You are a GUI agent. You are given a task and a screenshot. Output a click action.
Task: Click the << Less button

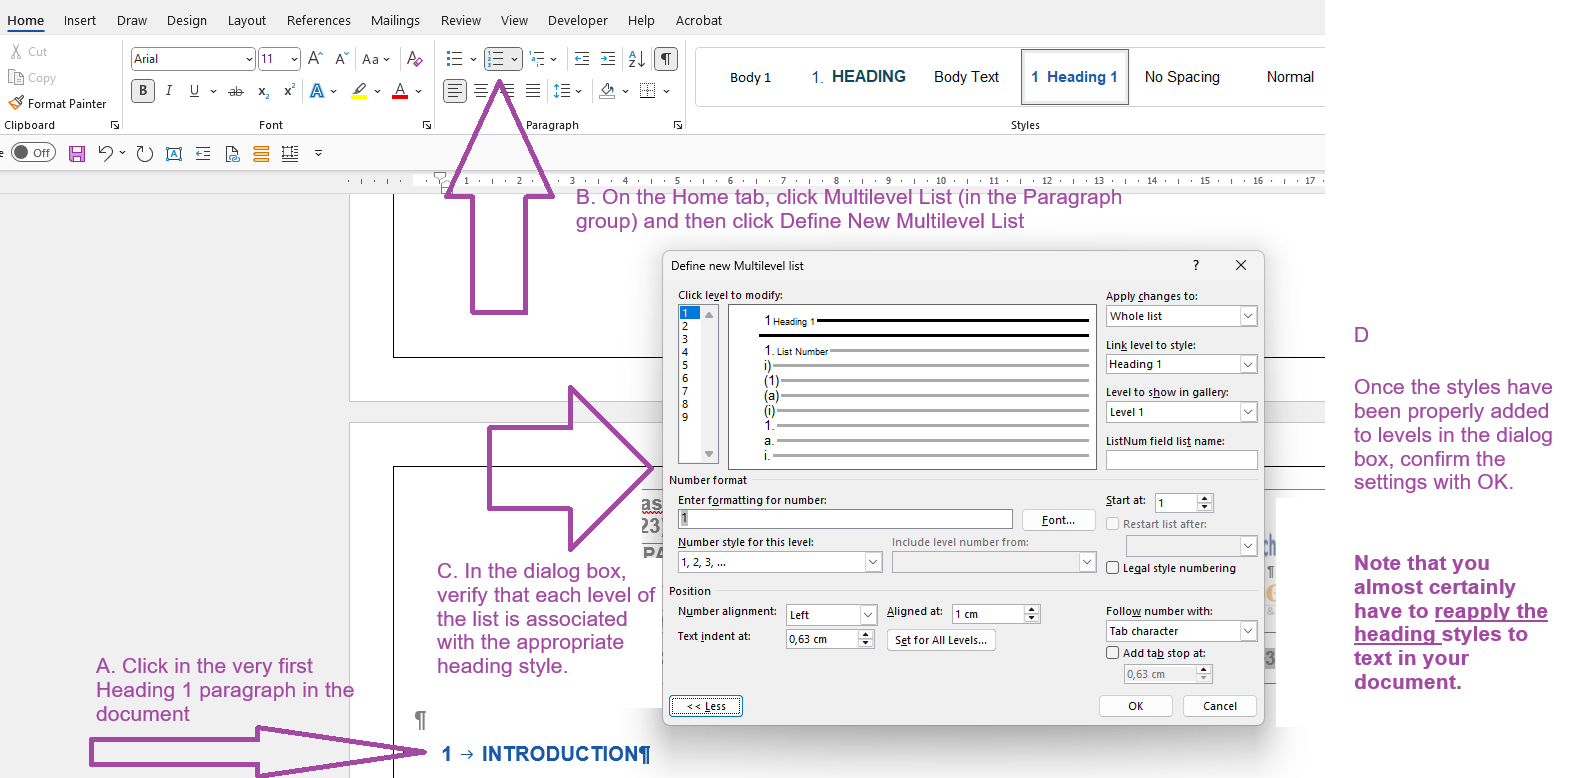click(x=706, y=706)
